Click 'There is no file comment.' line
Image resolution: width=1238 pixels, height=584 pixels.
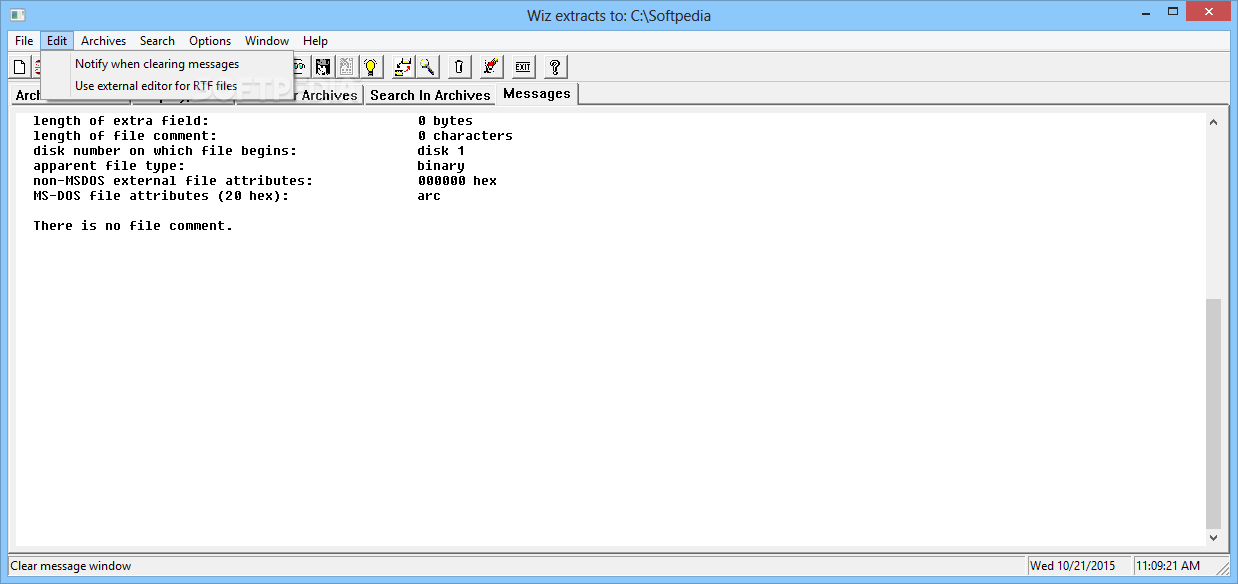pos(133,226)
